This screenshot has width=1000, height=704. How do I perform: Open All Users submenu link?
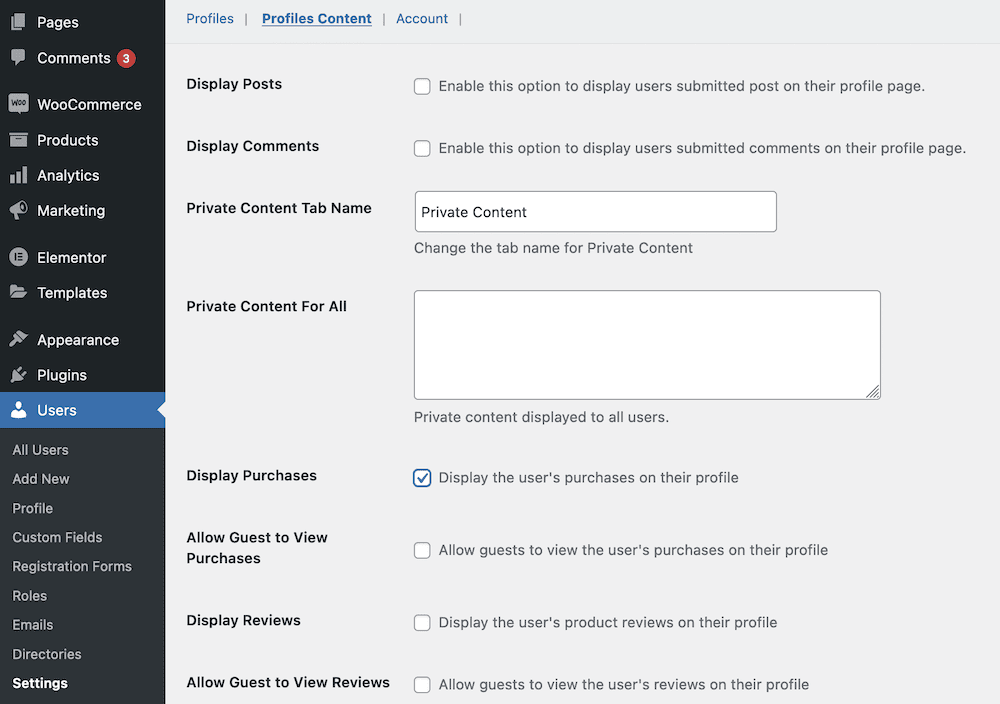(40, 450)
